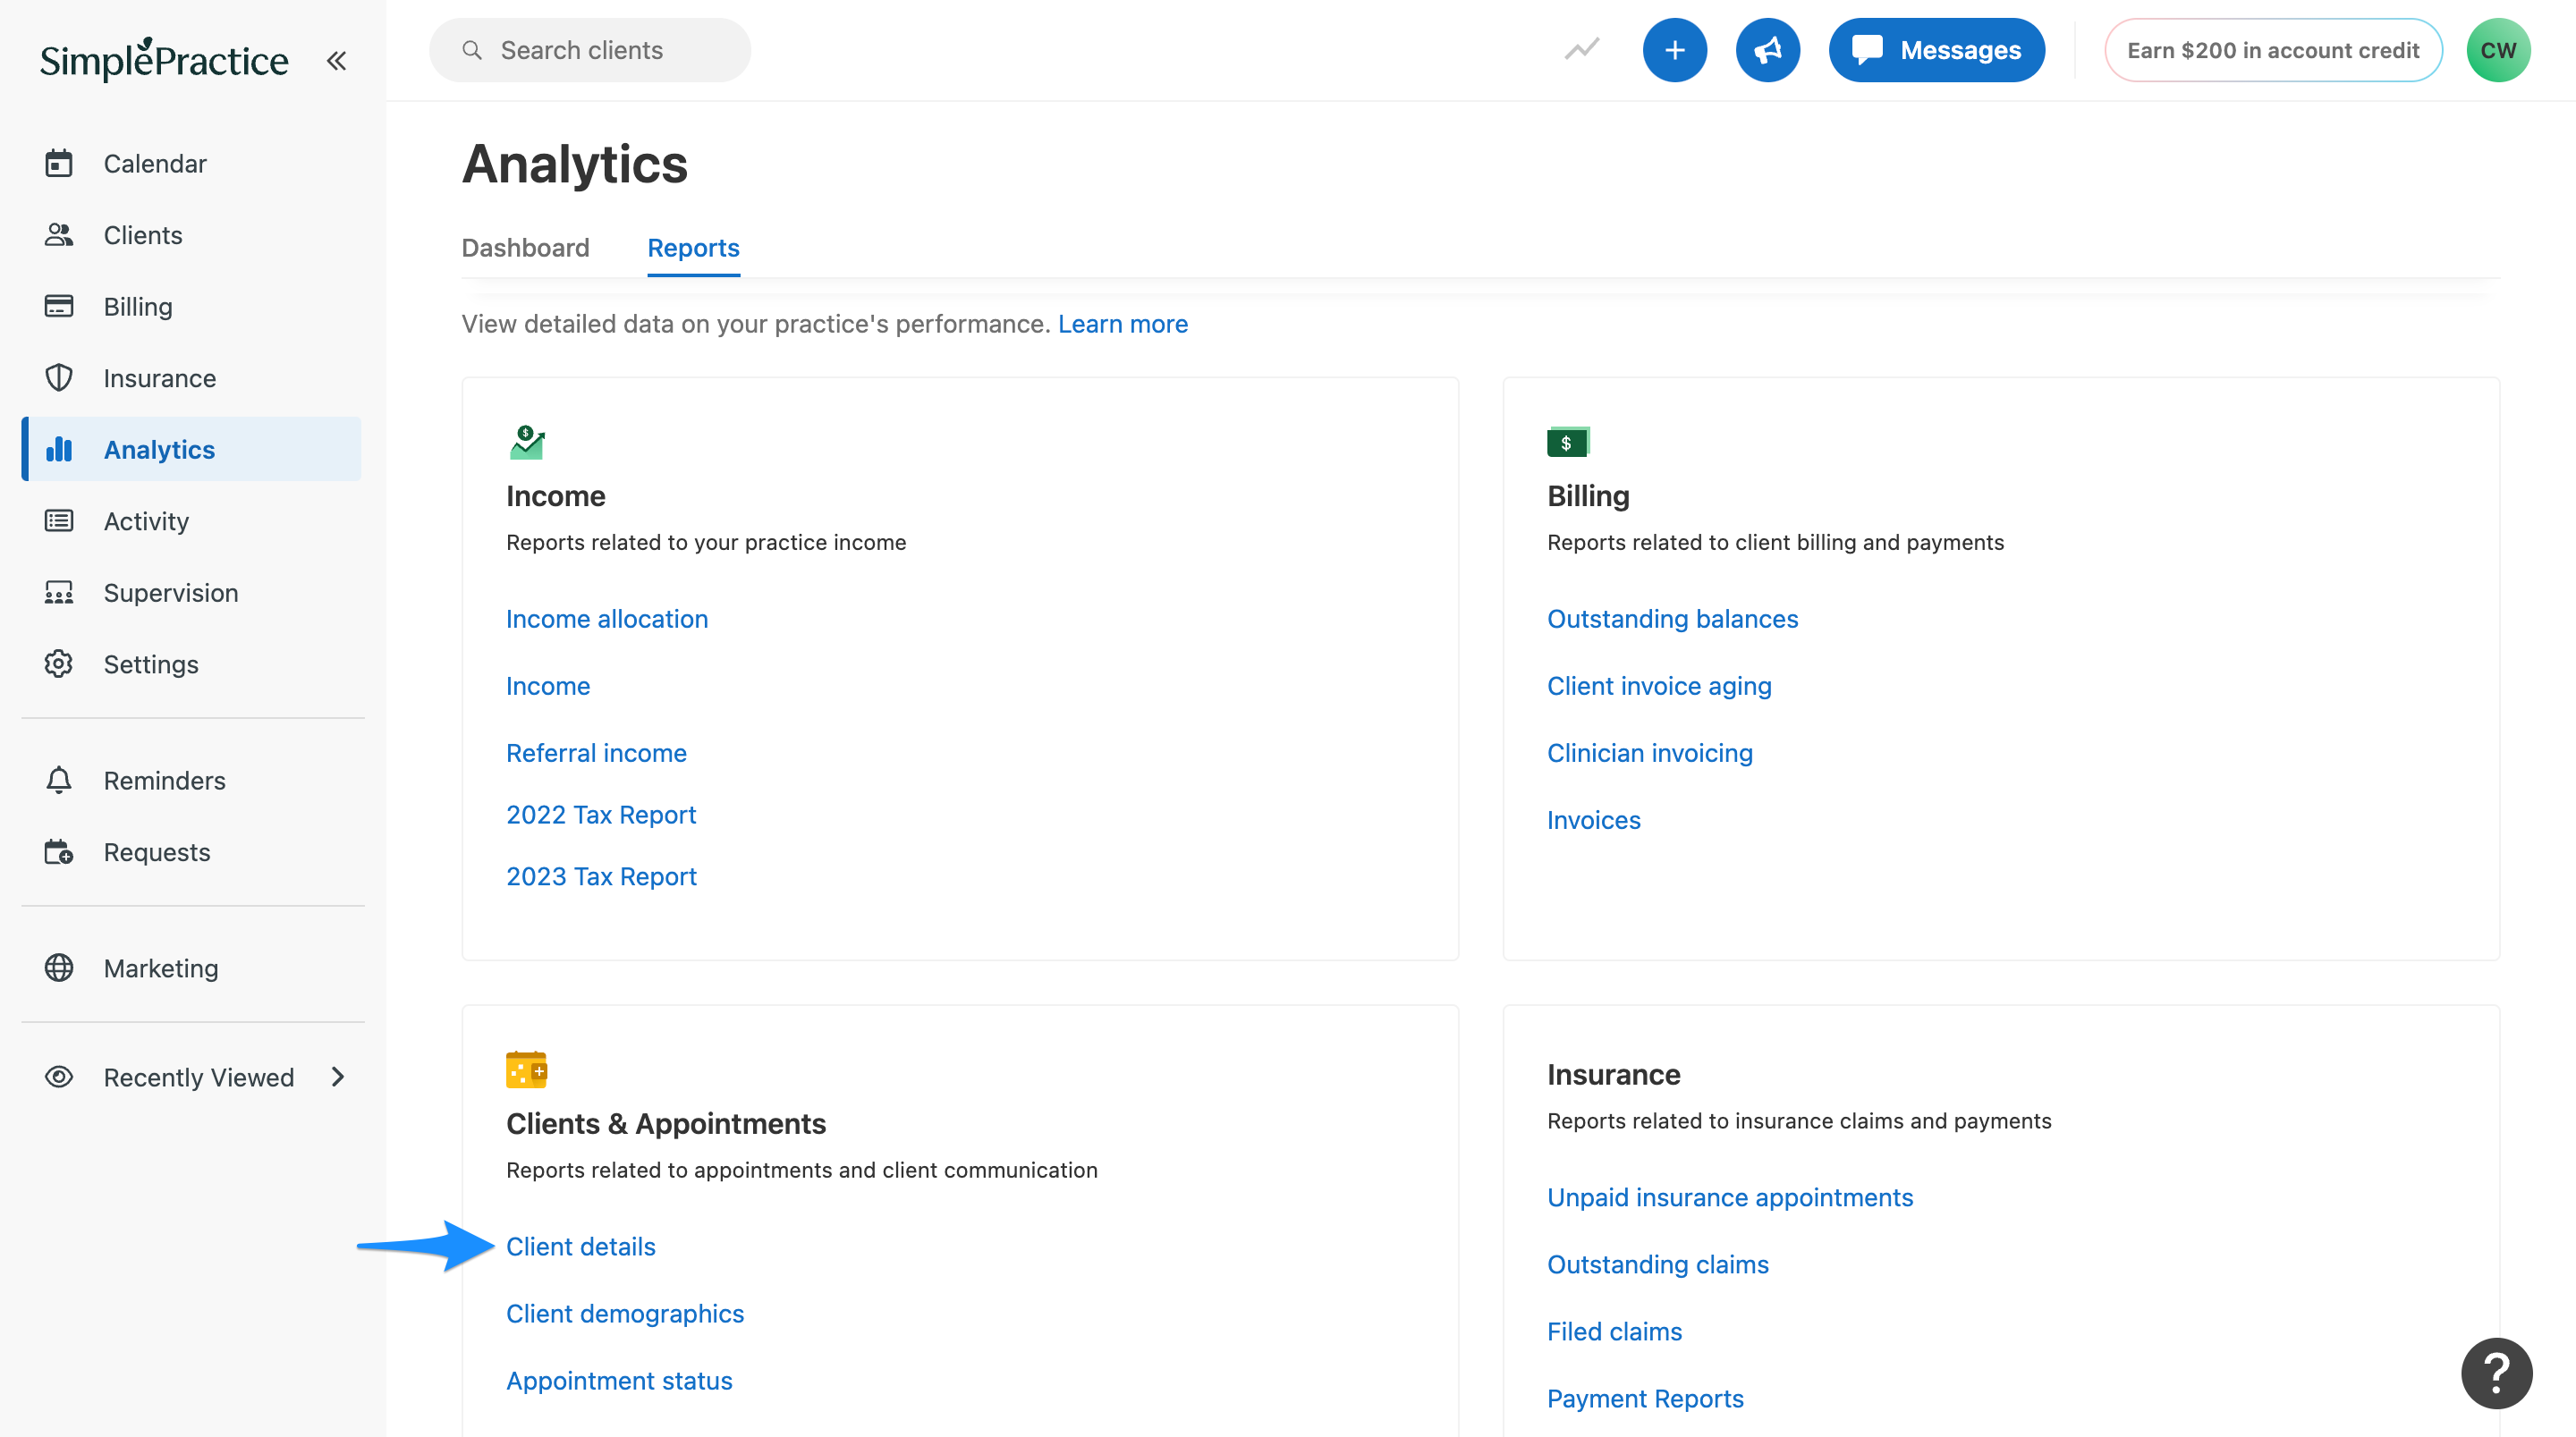The height and width of the screenshot is (1437, 2576).
Task: Open the 2022 Tax Report
Action: [601, 815]
